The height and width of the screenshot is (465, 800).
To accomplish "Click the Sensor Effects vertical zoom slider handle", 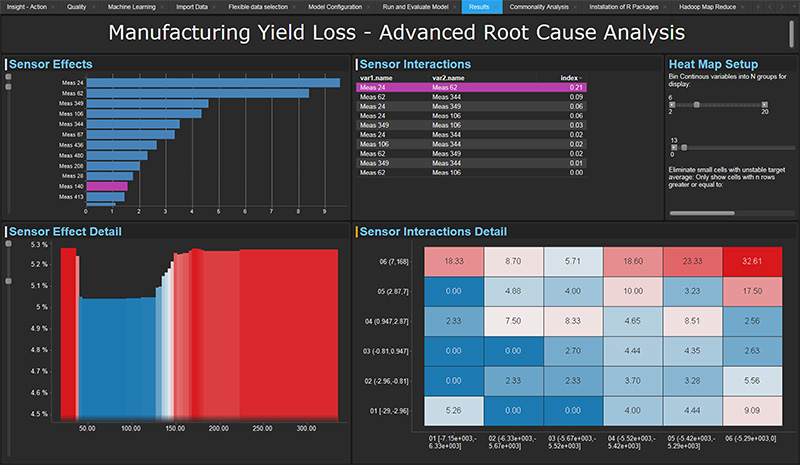I will pos(8,88).
